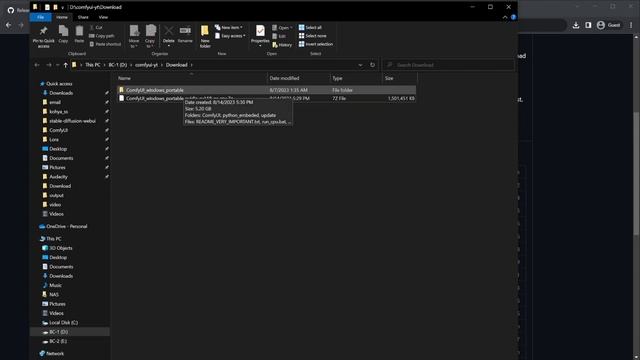Click the Search Download input field

pyautogui.click(x=448, y=65)
